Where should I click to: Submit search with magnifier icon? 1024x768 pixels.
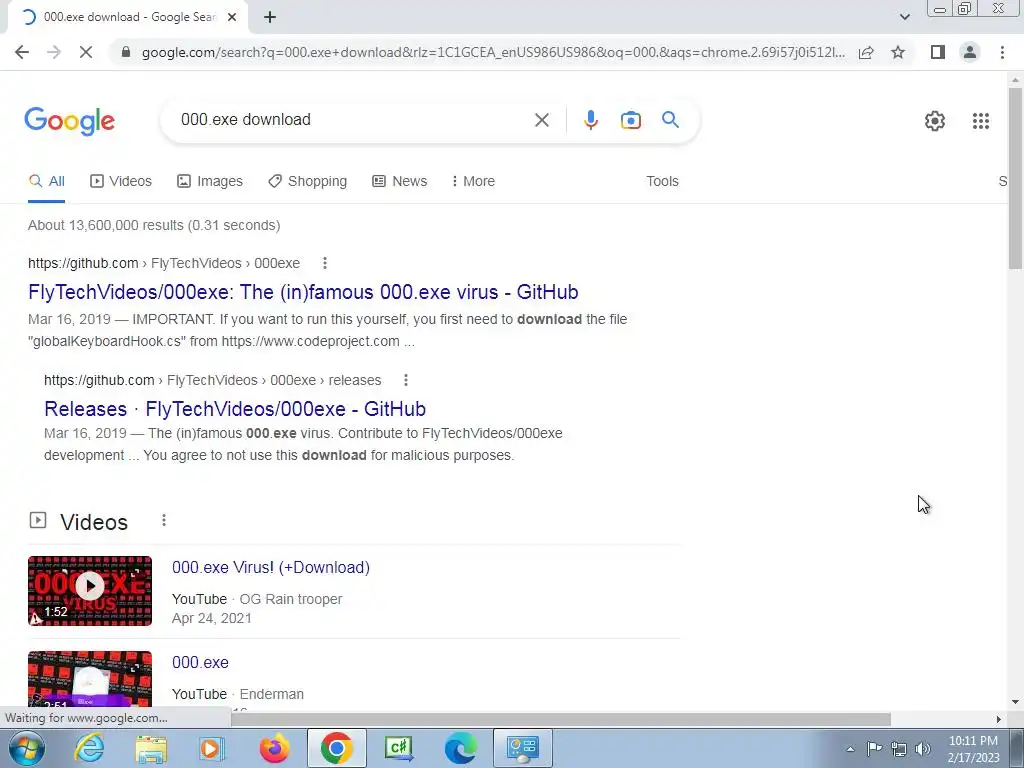670,120
